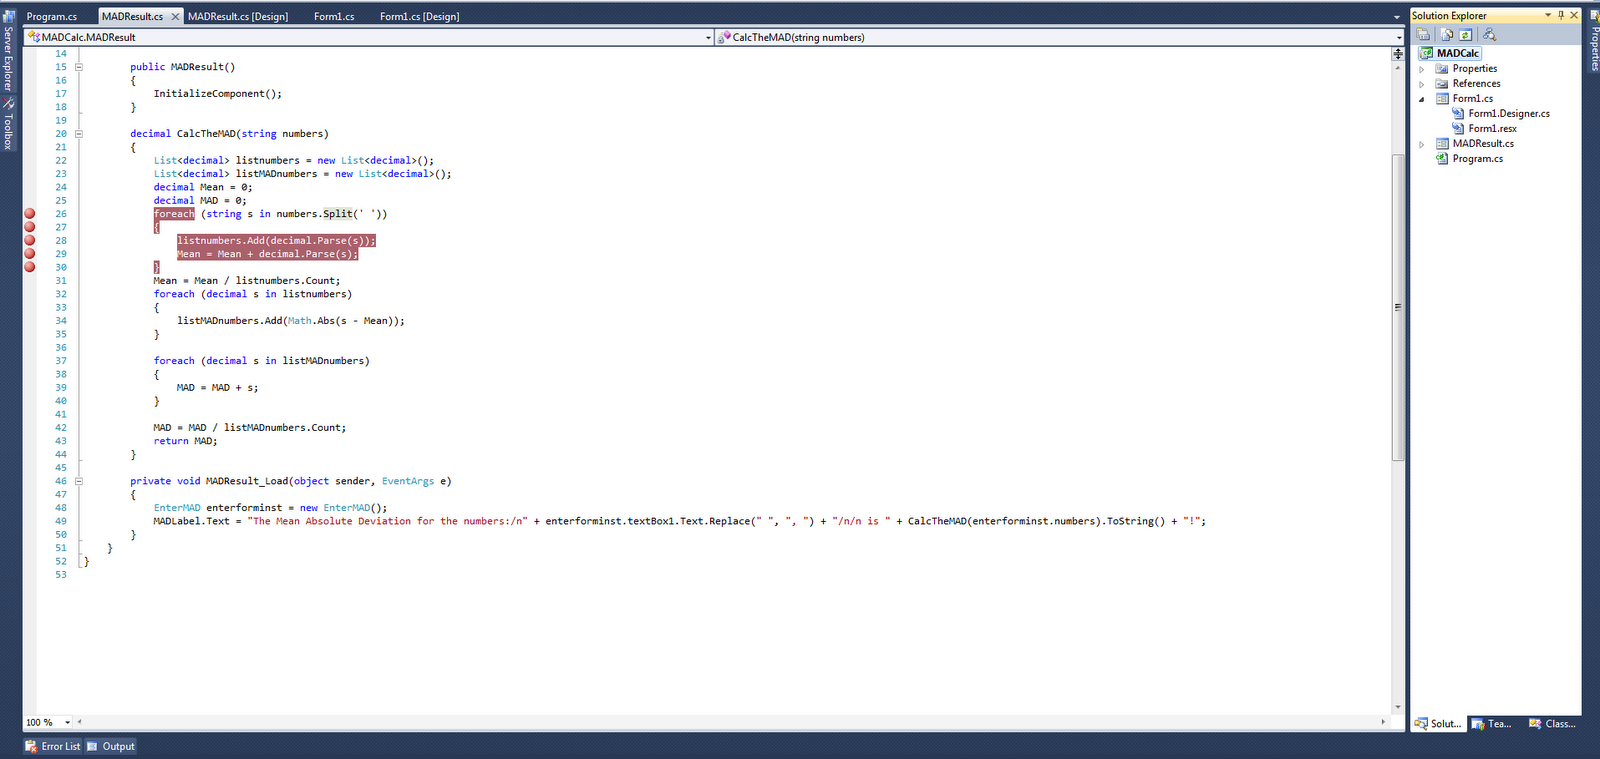This screenshot has height=759, width=1600.
Task: Show the Output panel
Action: (x=110, y=746)
